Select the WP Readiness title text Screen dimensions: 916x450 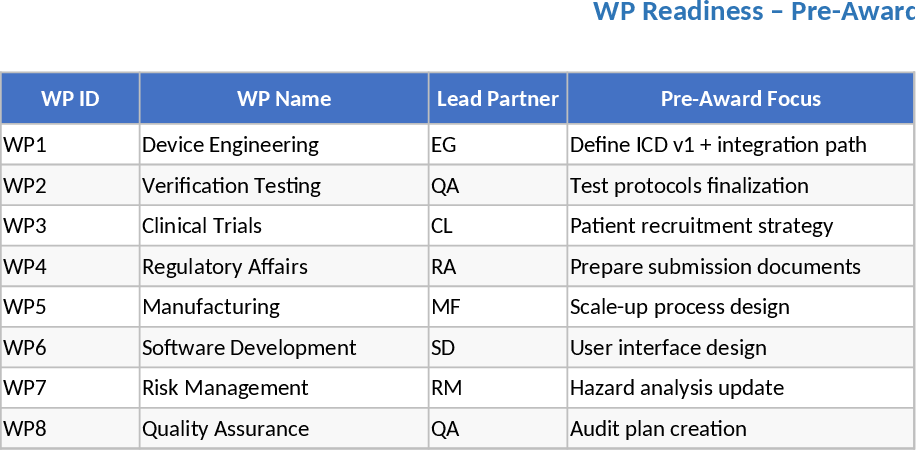coord(754,12)
